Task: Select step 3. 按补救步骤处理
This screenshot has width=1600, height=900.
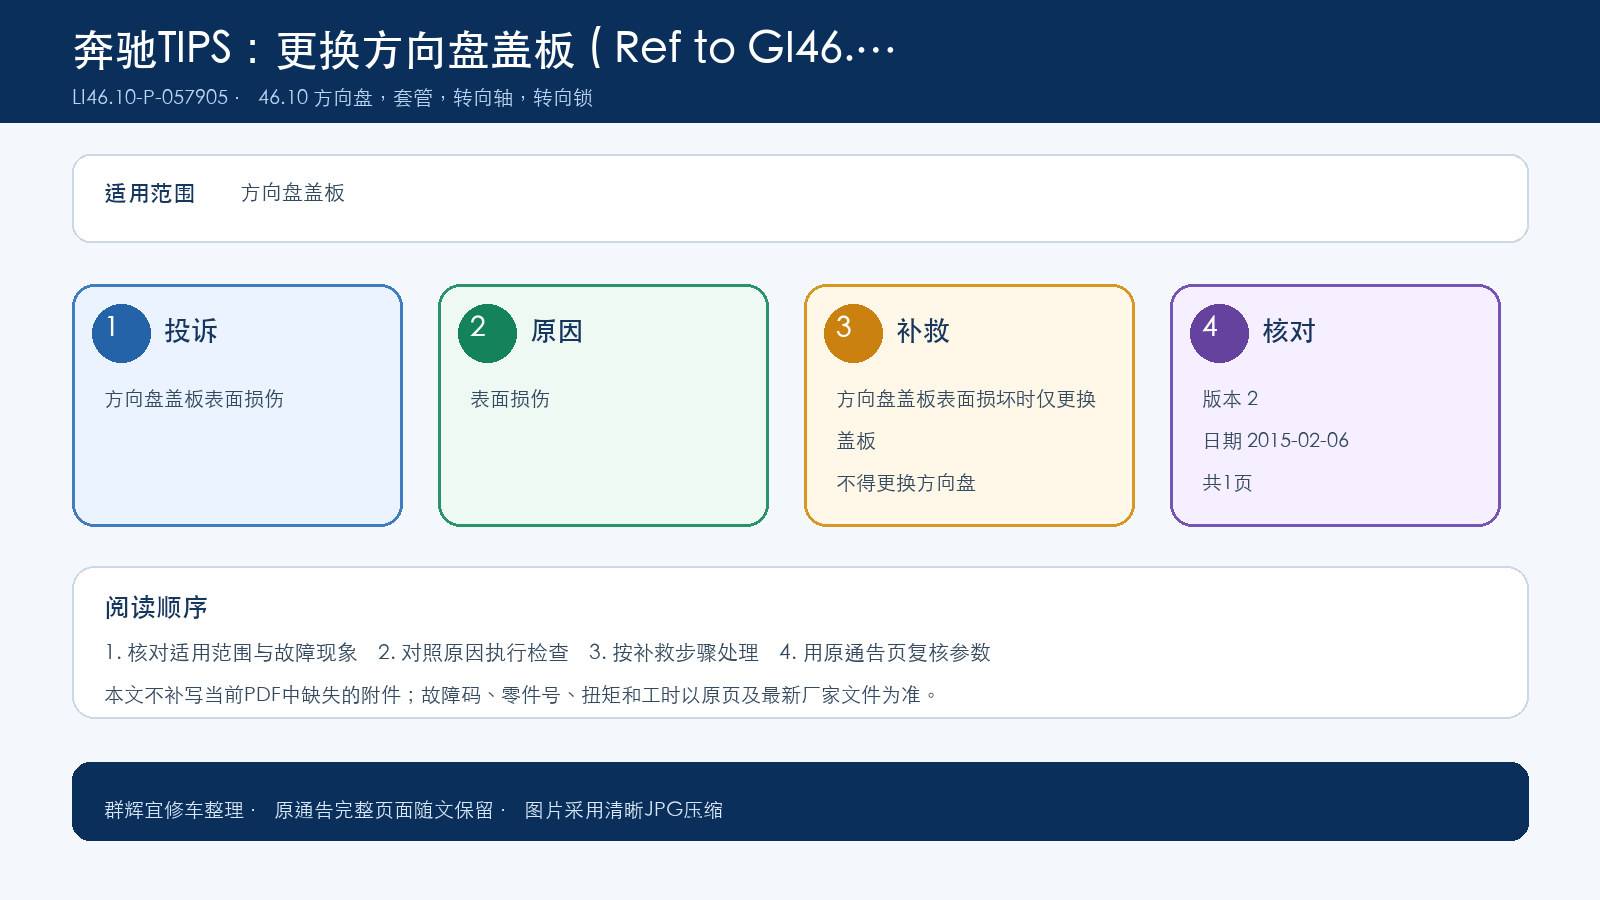Action: tap(674, 653)
